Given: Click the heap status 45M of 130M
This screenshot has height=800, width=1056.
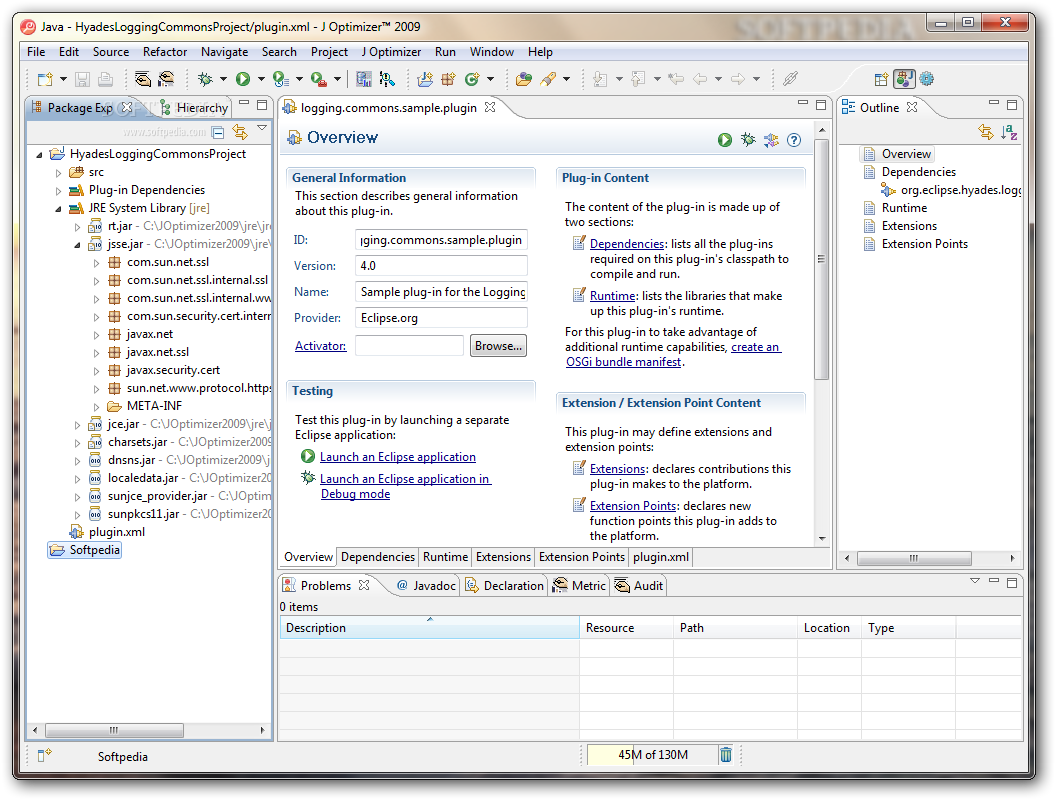Looking at the screenshot, I should click(652, 755).
